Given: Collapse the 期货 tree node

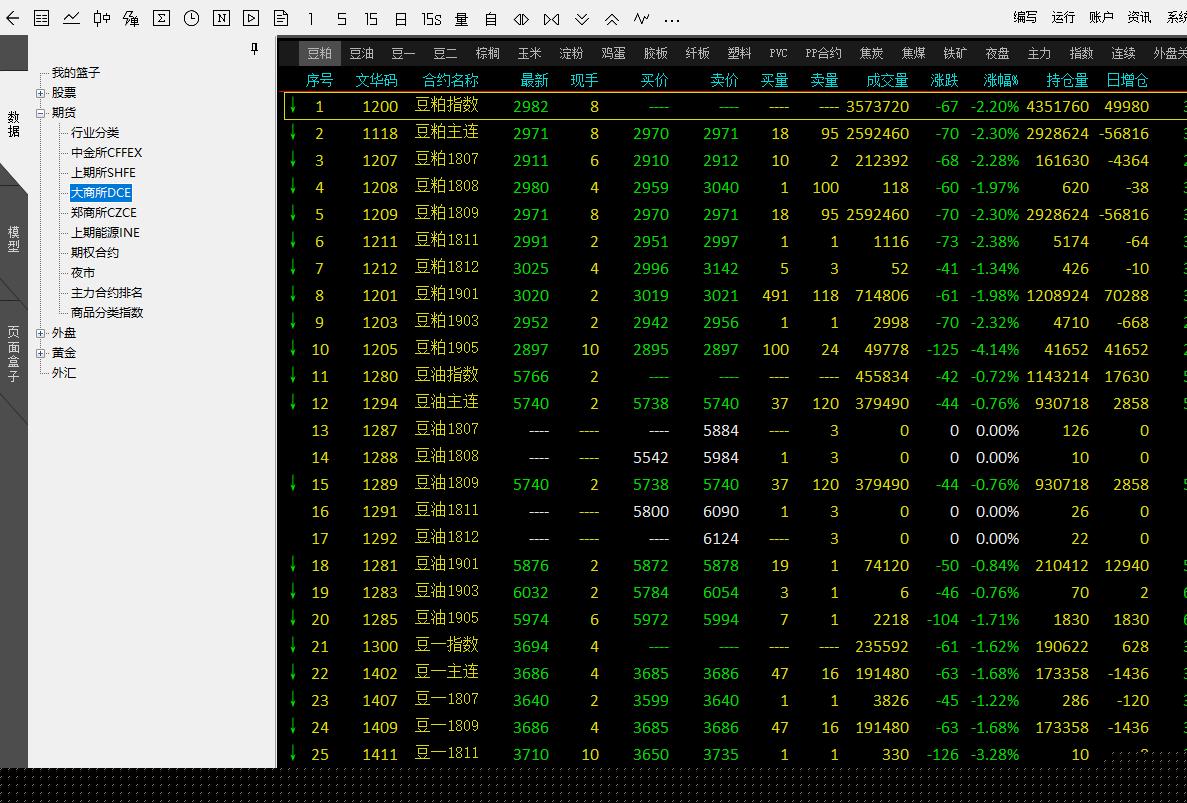Looking at the screenshot, I should (41, 113).
